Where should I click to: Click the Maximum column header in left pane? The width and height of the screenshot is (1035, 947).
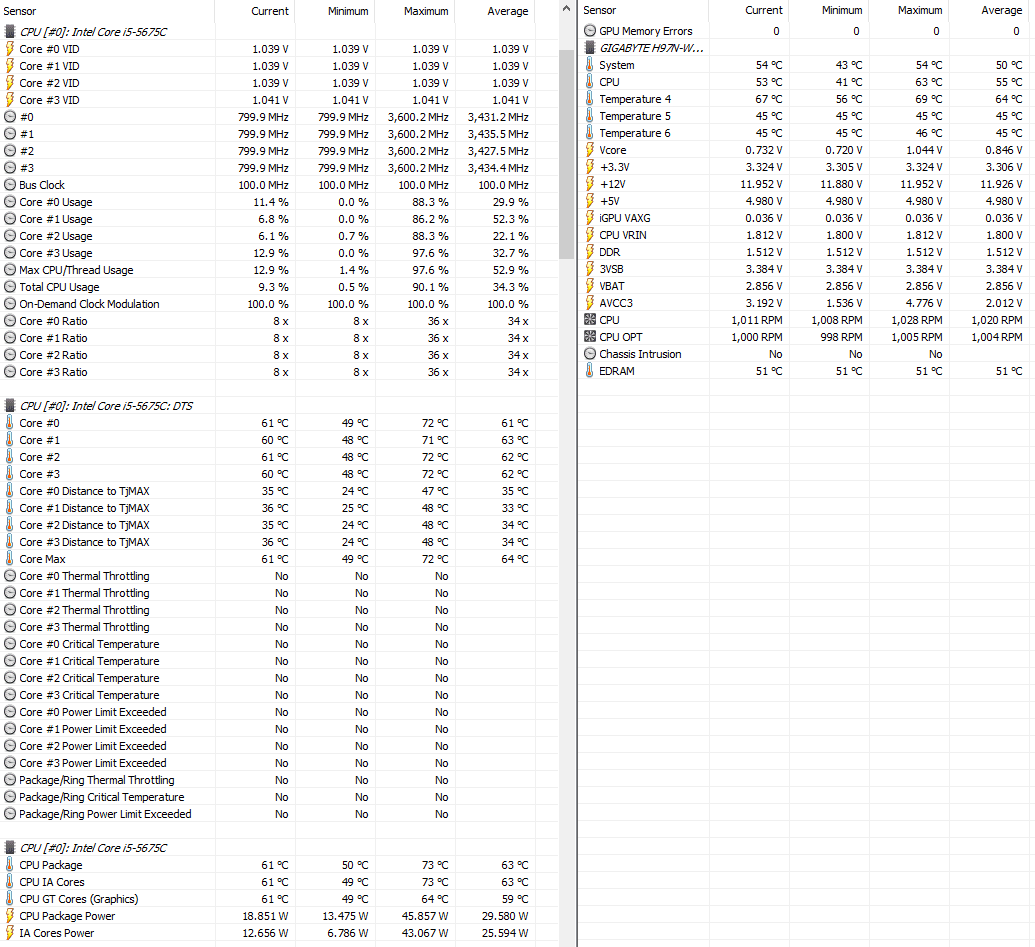click(x=415, y=11)
